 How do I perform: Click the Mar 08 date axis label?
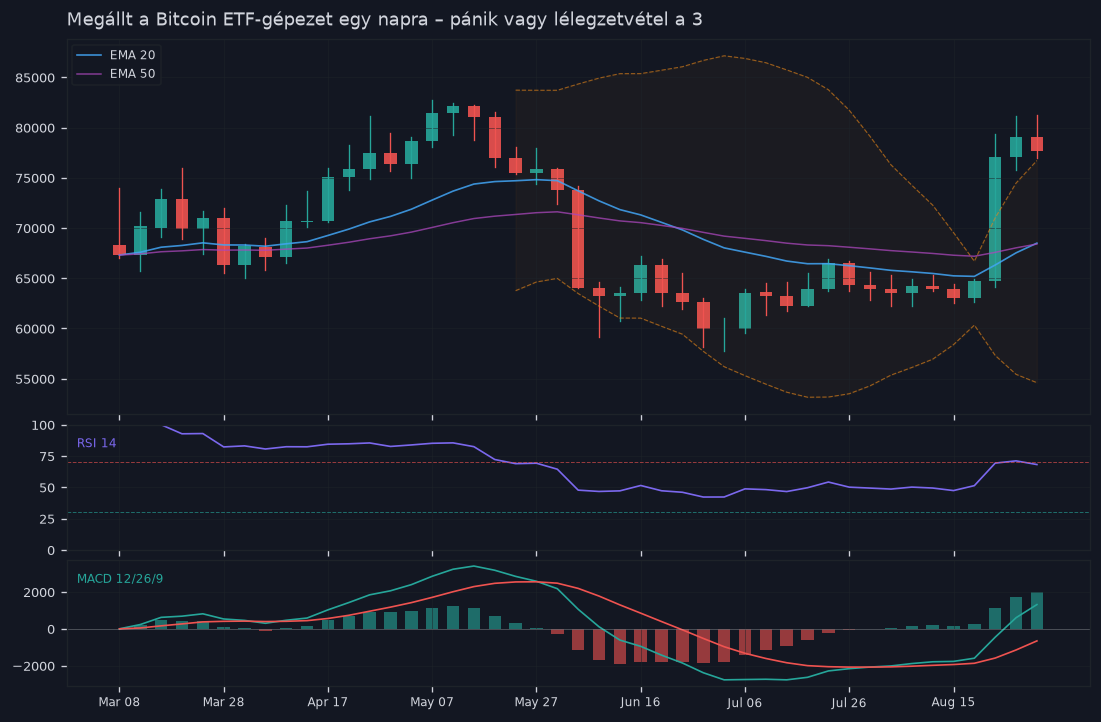click(x=119, y=702)
